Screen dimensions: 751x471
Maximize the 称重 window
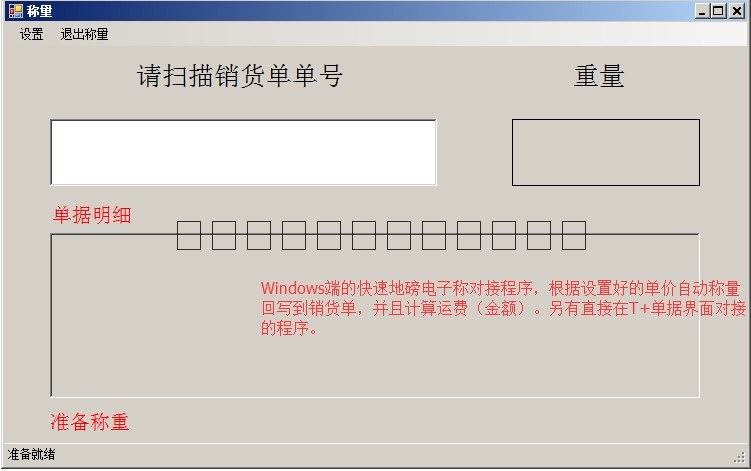pyautogui.click(x=718, y=11)
